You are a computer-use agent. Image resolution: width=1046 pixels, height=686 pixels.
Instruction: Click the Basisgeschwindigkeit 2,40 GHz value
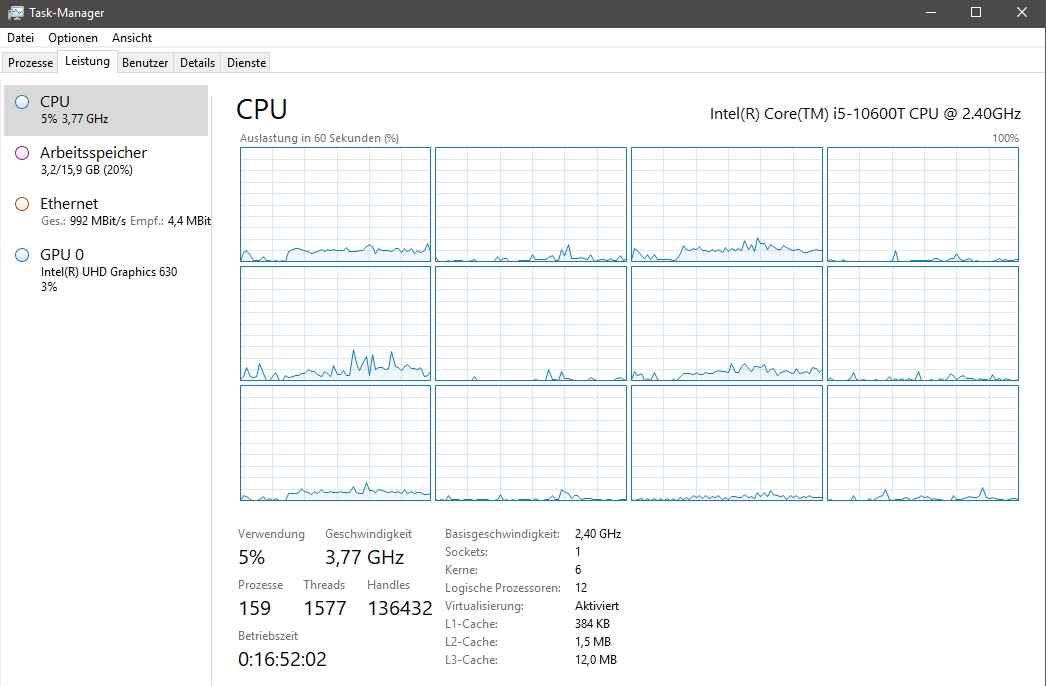click(x=598, y=534)
